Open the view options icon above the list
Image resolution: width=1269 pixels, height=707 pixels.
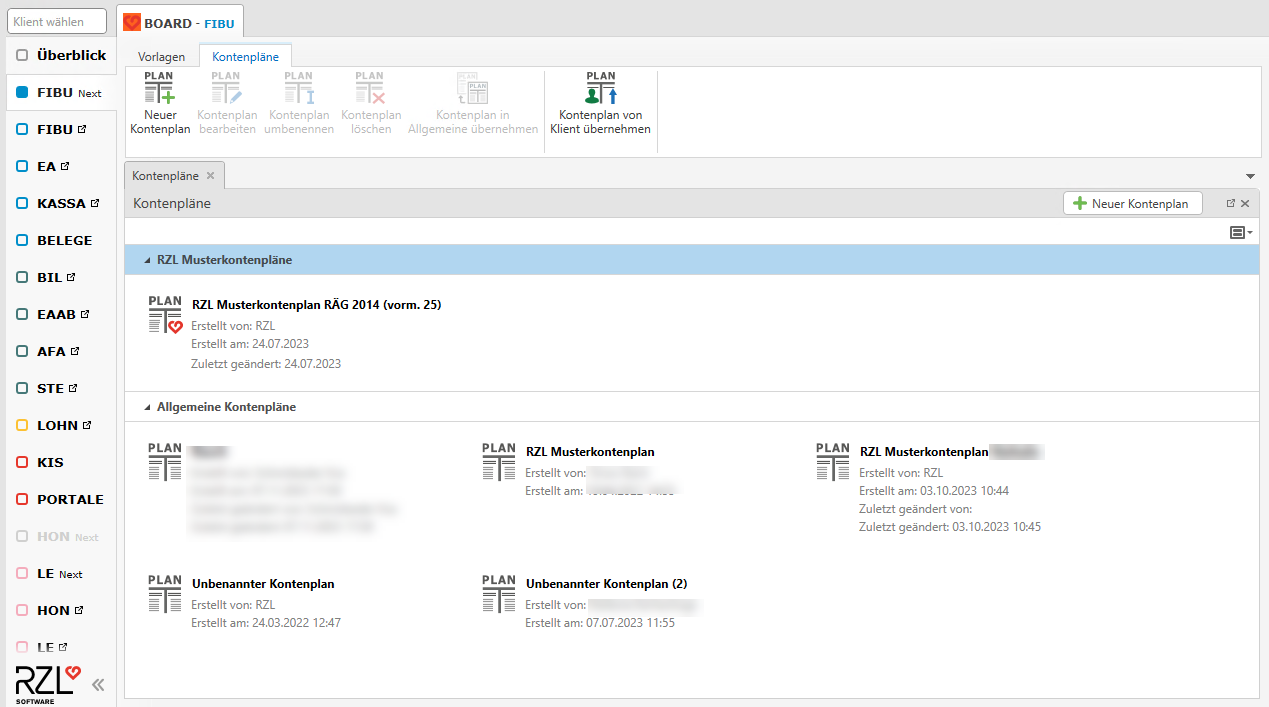click(1239, 231)
